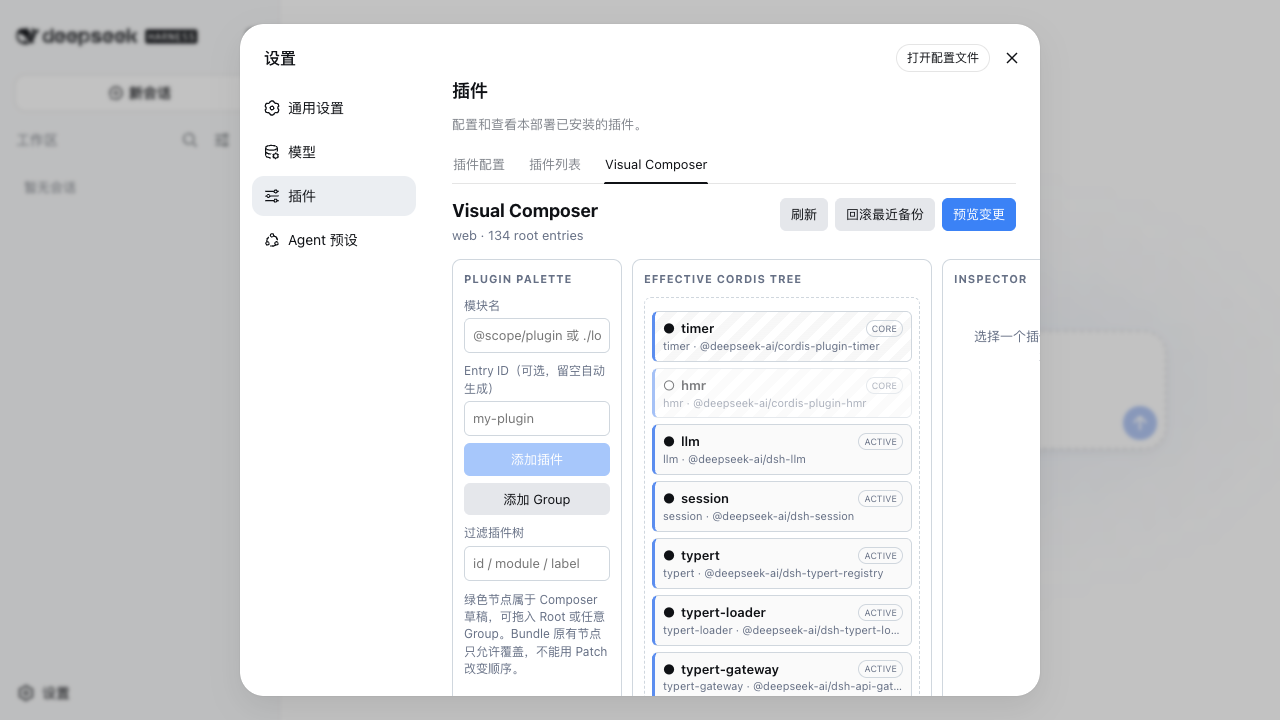
Task: Click the Agent 预设 puzzle icon
Action: [x=272, y=240]
